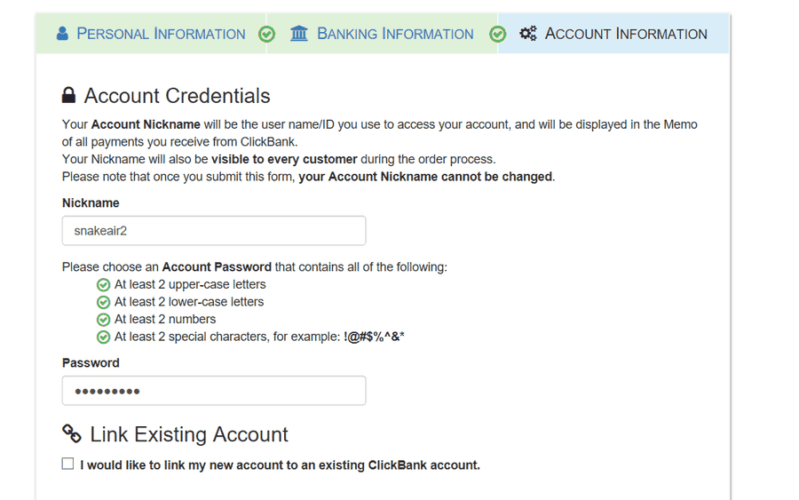Click the gears icon beside Account Information

528,34
